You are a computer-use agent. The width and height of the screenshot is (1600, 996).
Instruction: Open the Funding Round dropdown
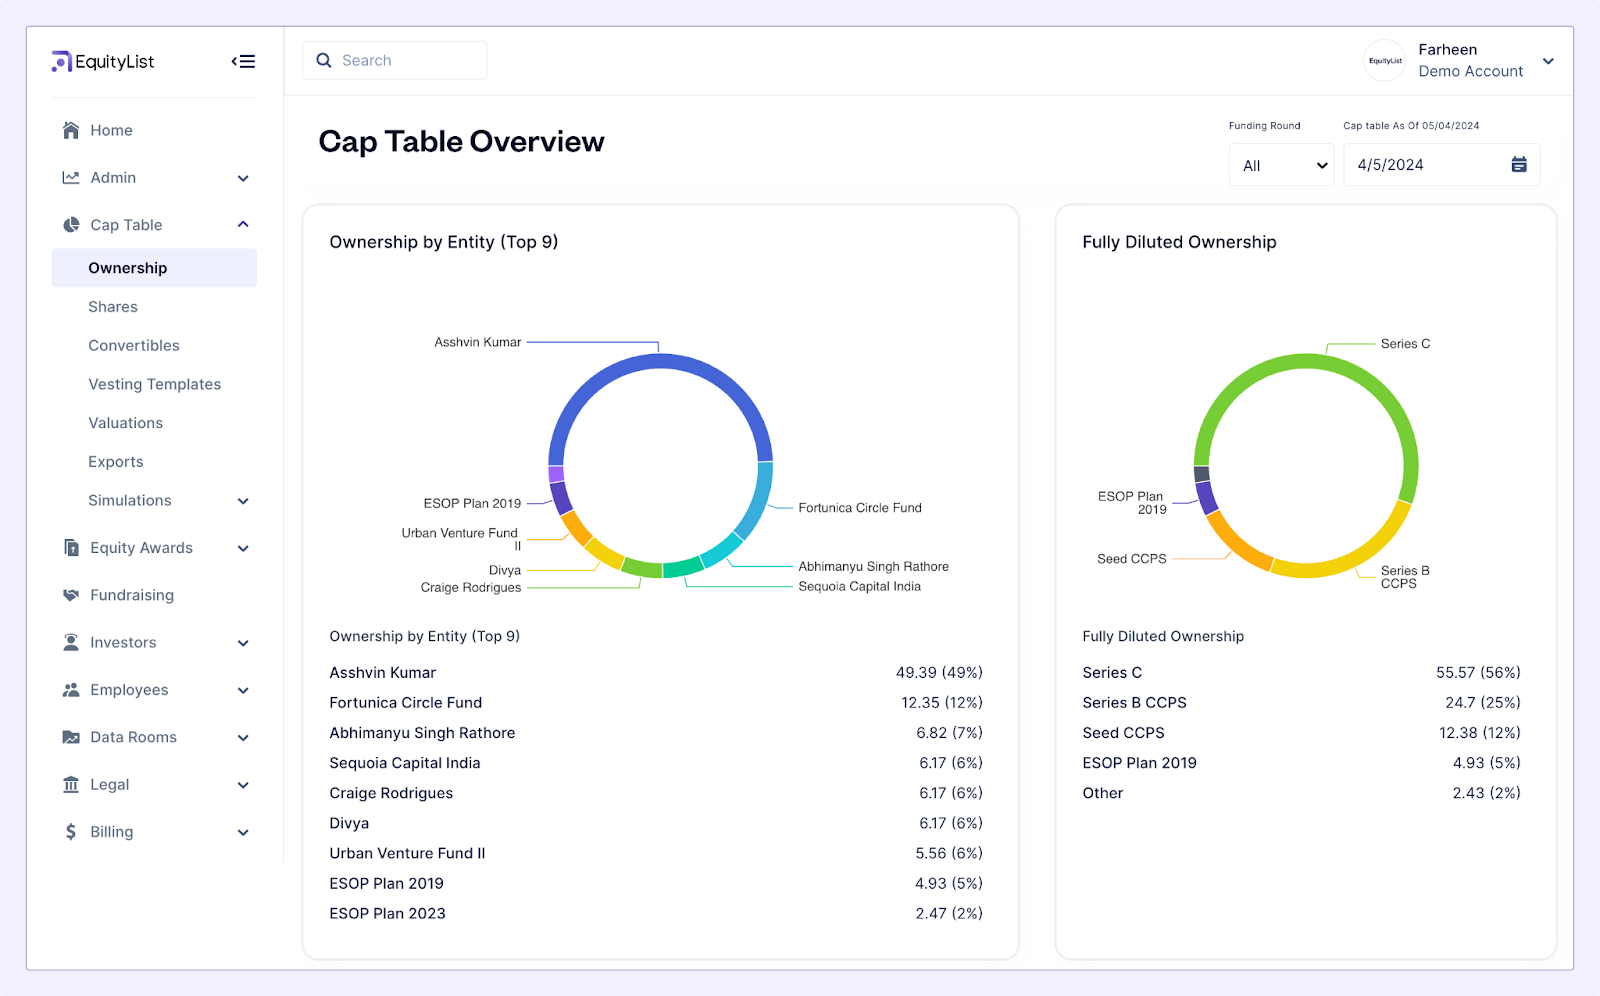click(x=1281, y=164)
